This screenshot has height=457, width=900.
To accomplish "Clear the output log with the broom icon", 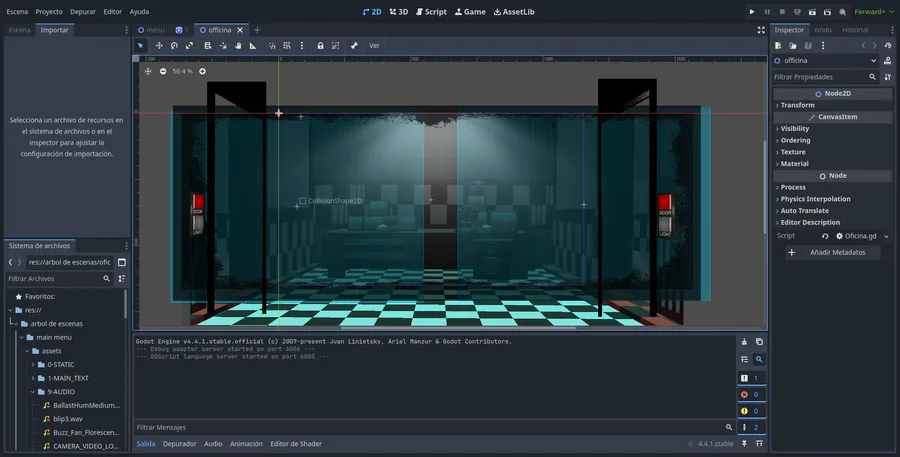I will (744, 342).
